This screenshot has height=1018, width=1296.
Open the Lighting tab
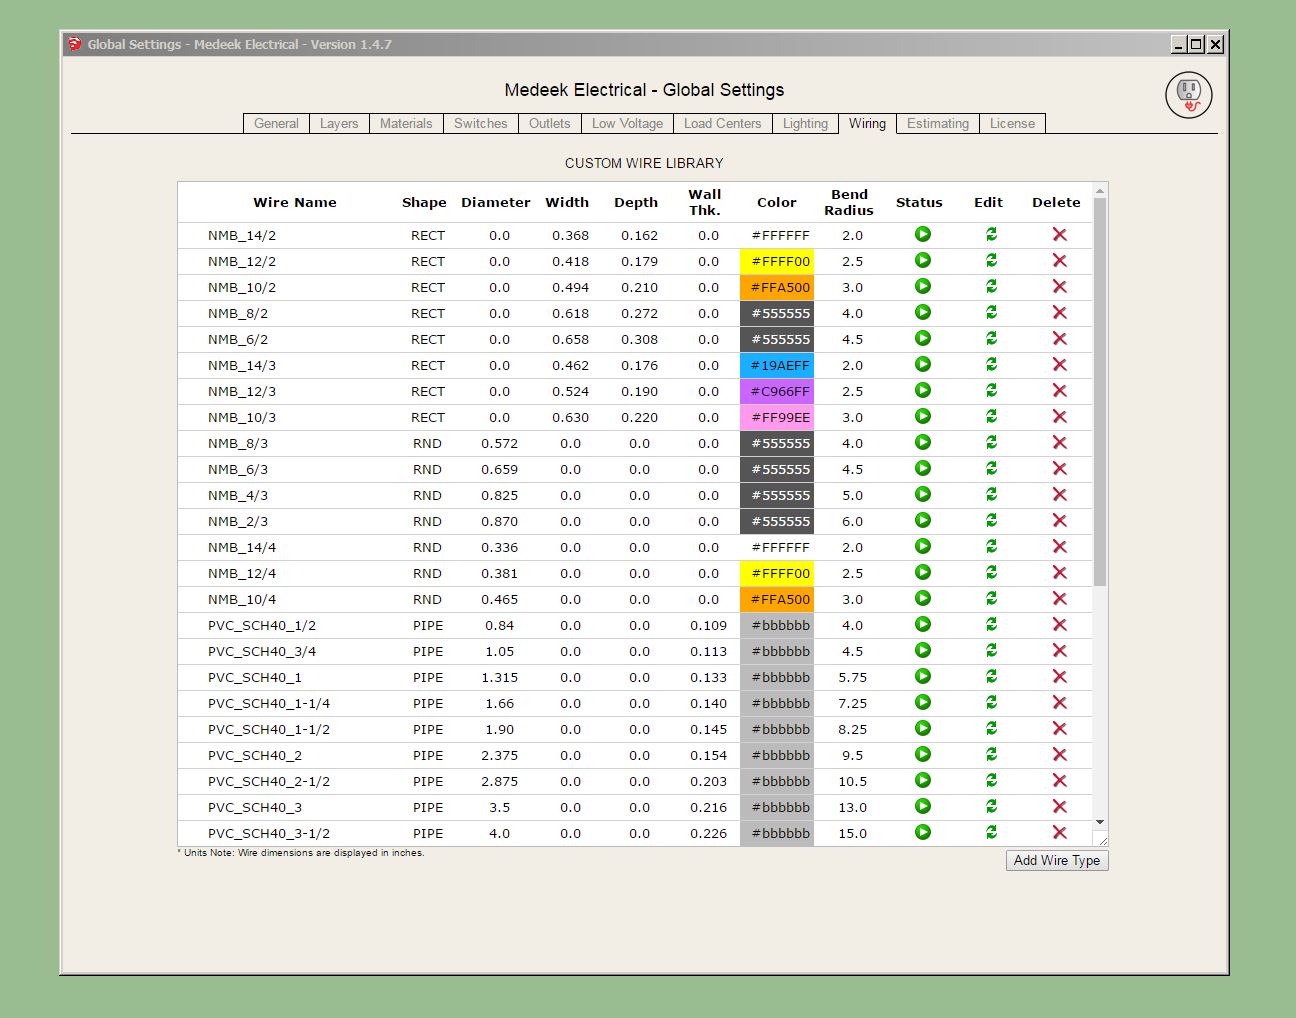coord(805,123)
